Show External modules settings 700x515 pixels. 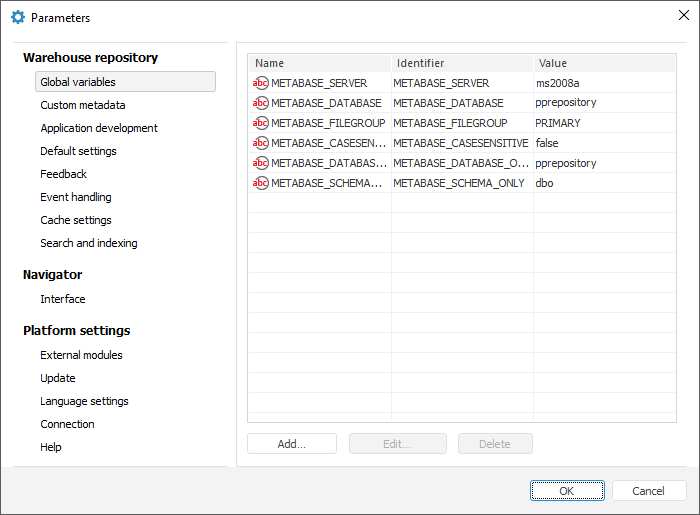[81, 355]
